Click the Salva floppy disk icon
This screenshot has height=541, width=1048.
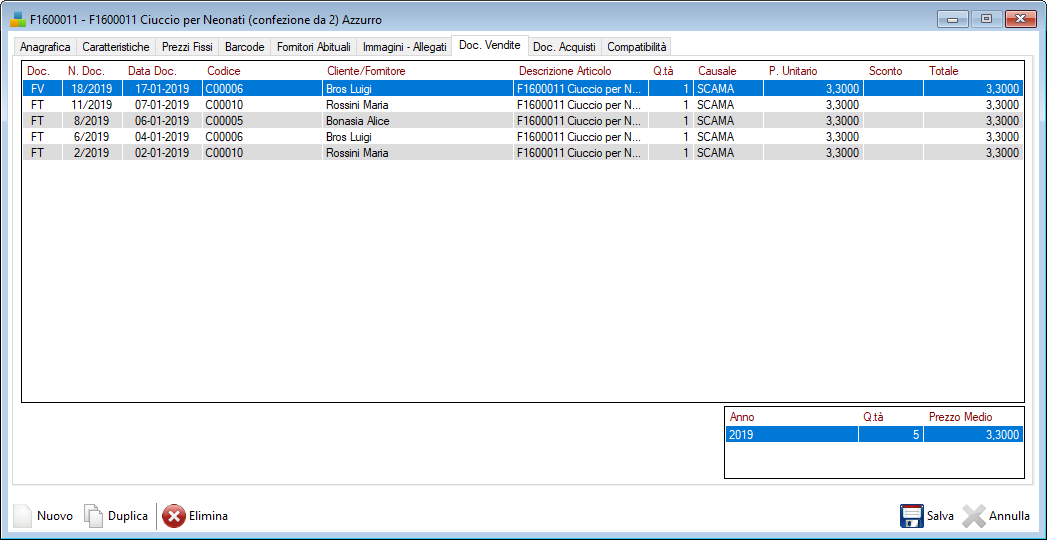click(x=911, y=516)
